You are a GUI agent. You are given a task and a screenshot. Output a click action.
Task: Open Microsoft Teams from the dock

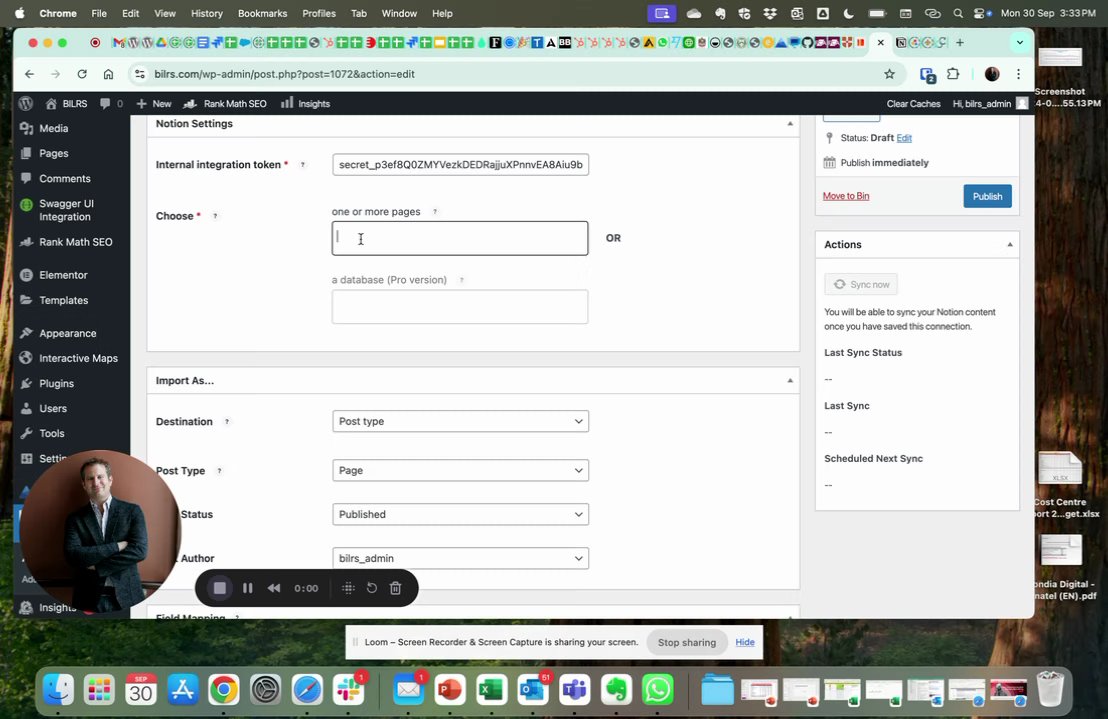(574, 690)
